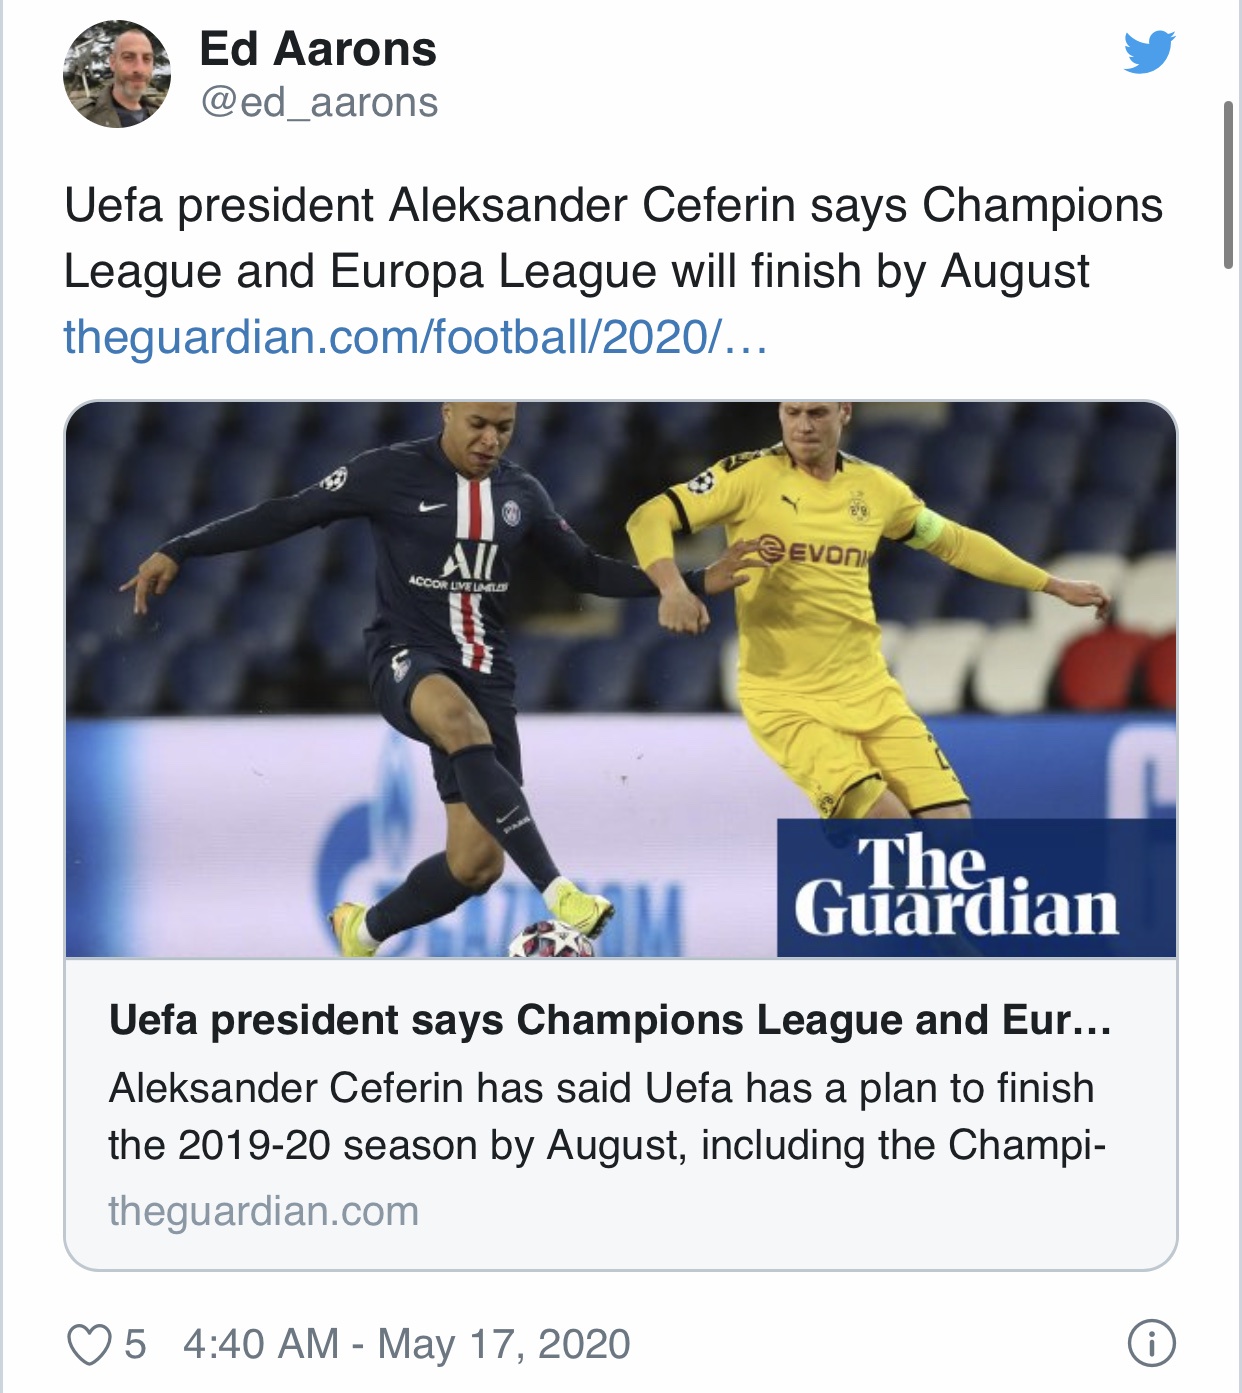The image size is (1242, 1393).
Task: Open the @ed_aarons handle link
Action: [x=319, y=102]
